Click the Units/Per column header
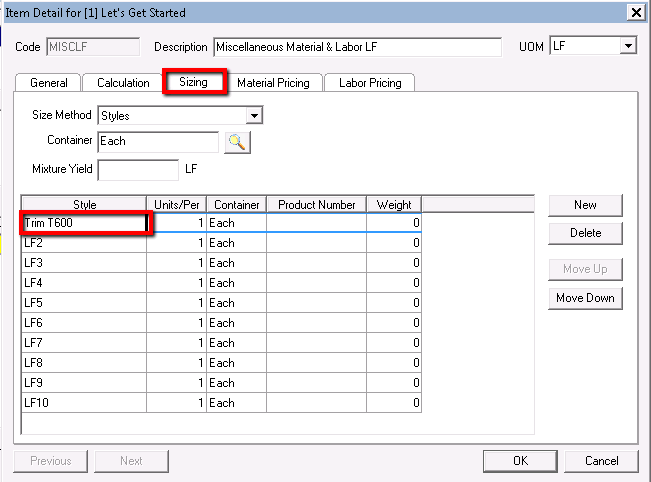This screenshot has width=651, height=482. point(176,205)
